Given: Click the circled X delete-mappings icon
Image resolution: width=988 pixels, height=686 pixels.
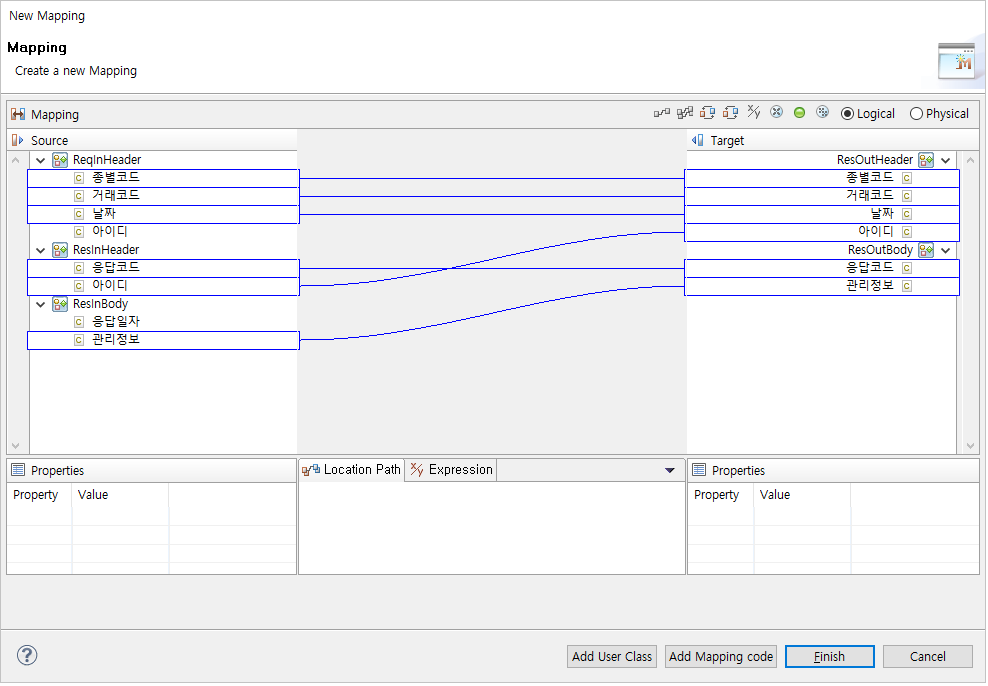Looking at the screenshot, I should 776,112.
